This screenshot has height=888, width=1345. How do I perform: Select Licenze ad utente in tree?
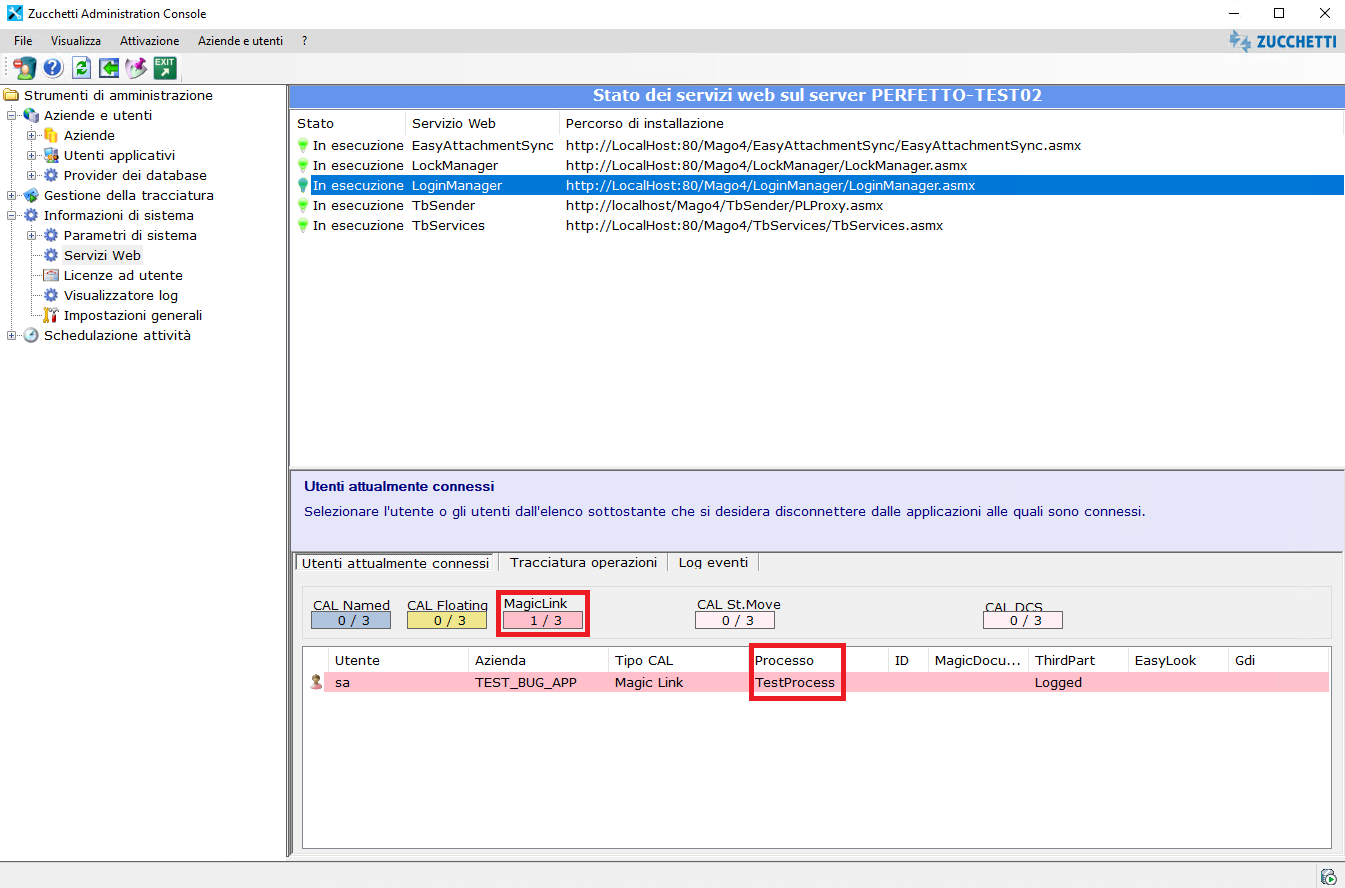pos(123,275)
